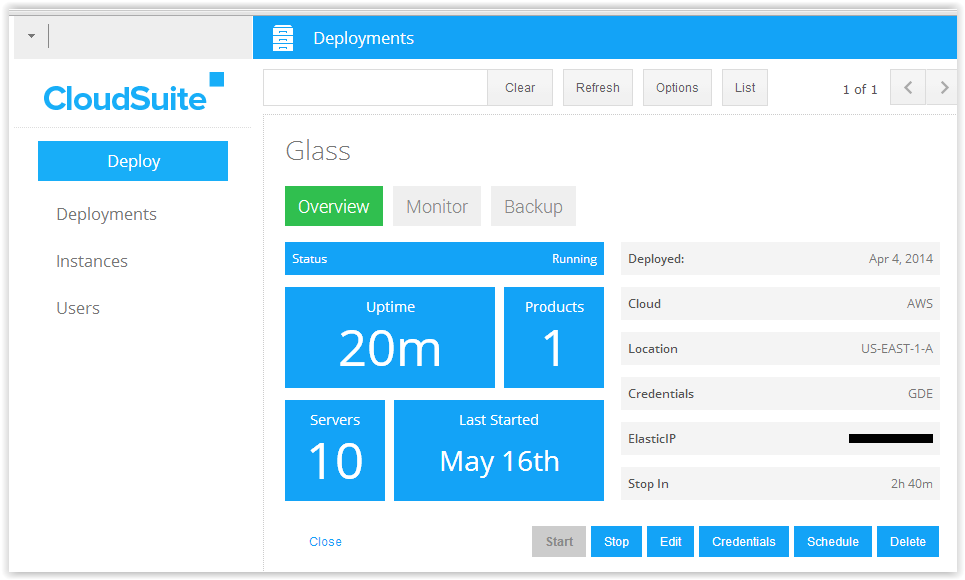965x580 pixels.
Task: Switch to the Monitor tab
Action: pos(437,206)
